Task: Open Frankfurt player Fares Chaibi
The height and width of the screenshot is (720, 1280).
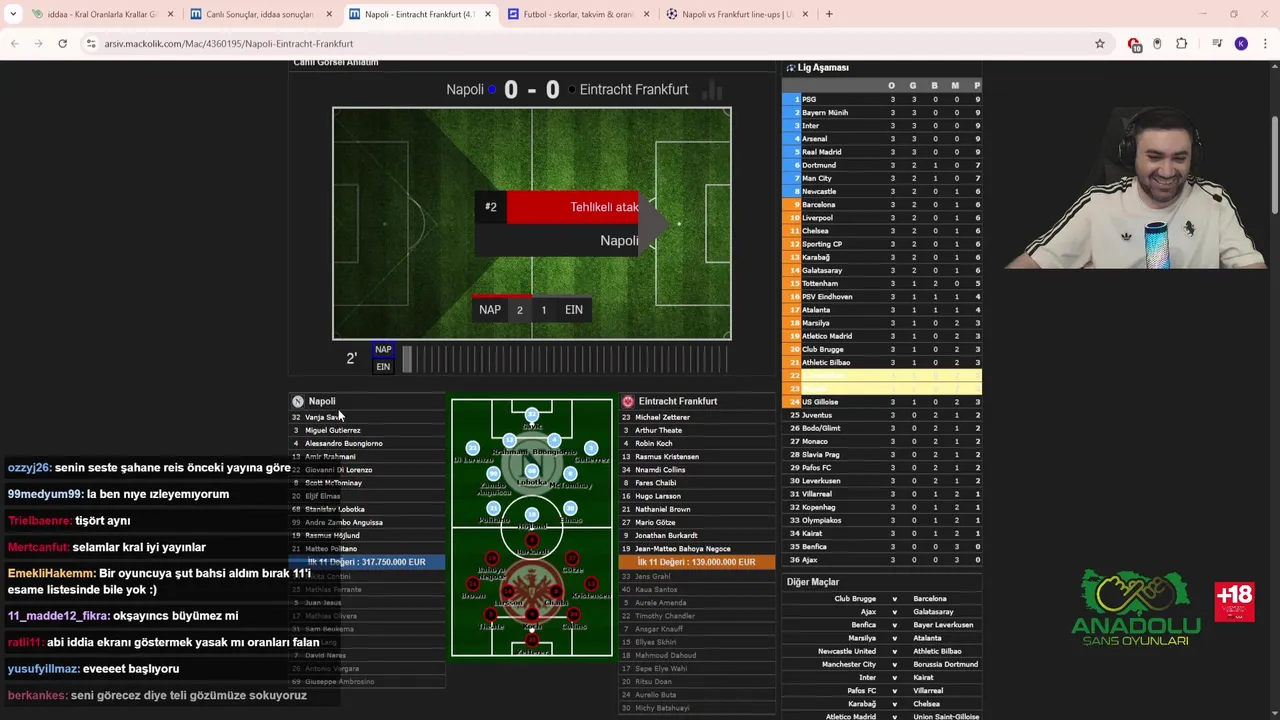Action: pos(655,483)
